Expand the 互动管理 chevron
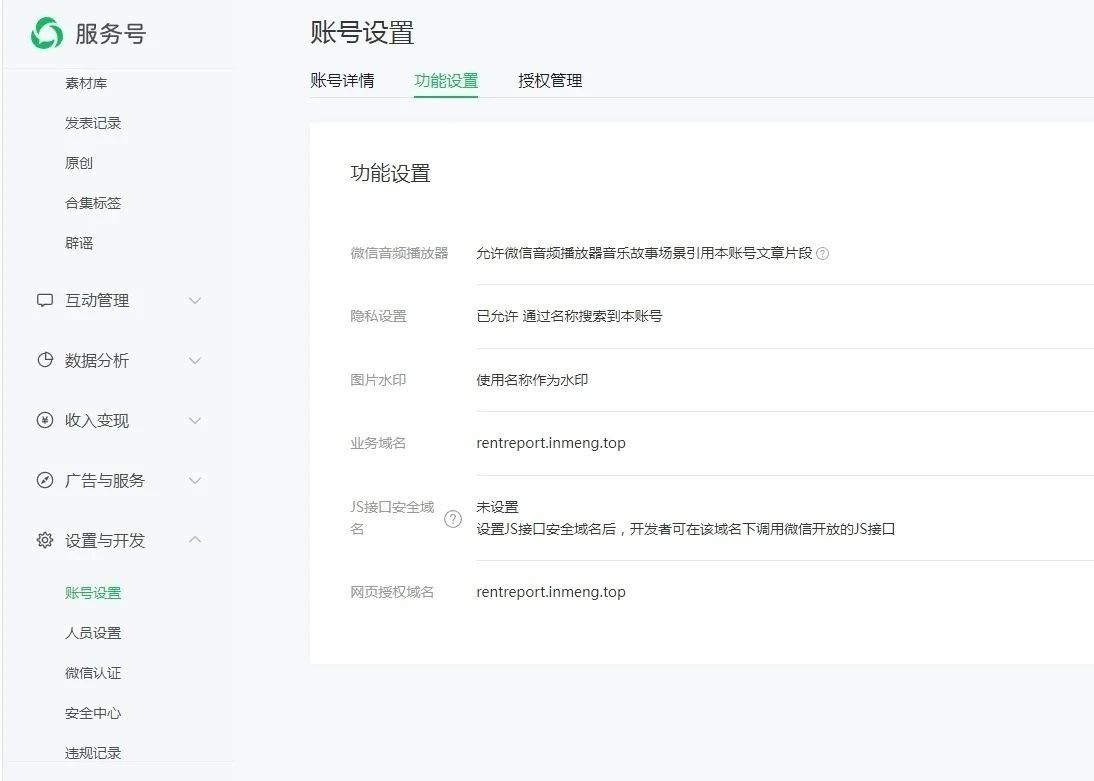The image size is (1094, 781). click(195, 301)
